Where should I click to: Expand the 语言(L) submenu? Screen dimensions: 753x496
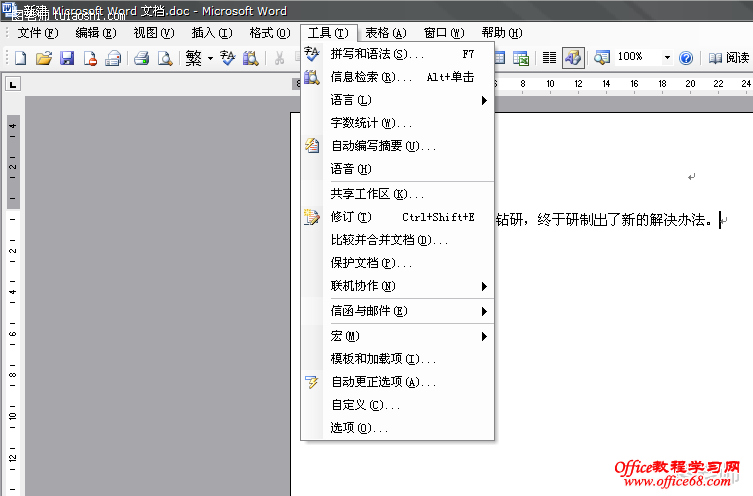(x=398, y=100)
